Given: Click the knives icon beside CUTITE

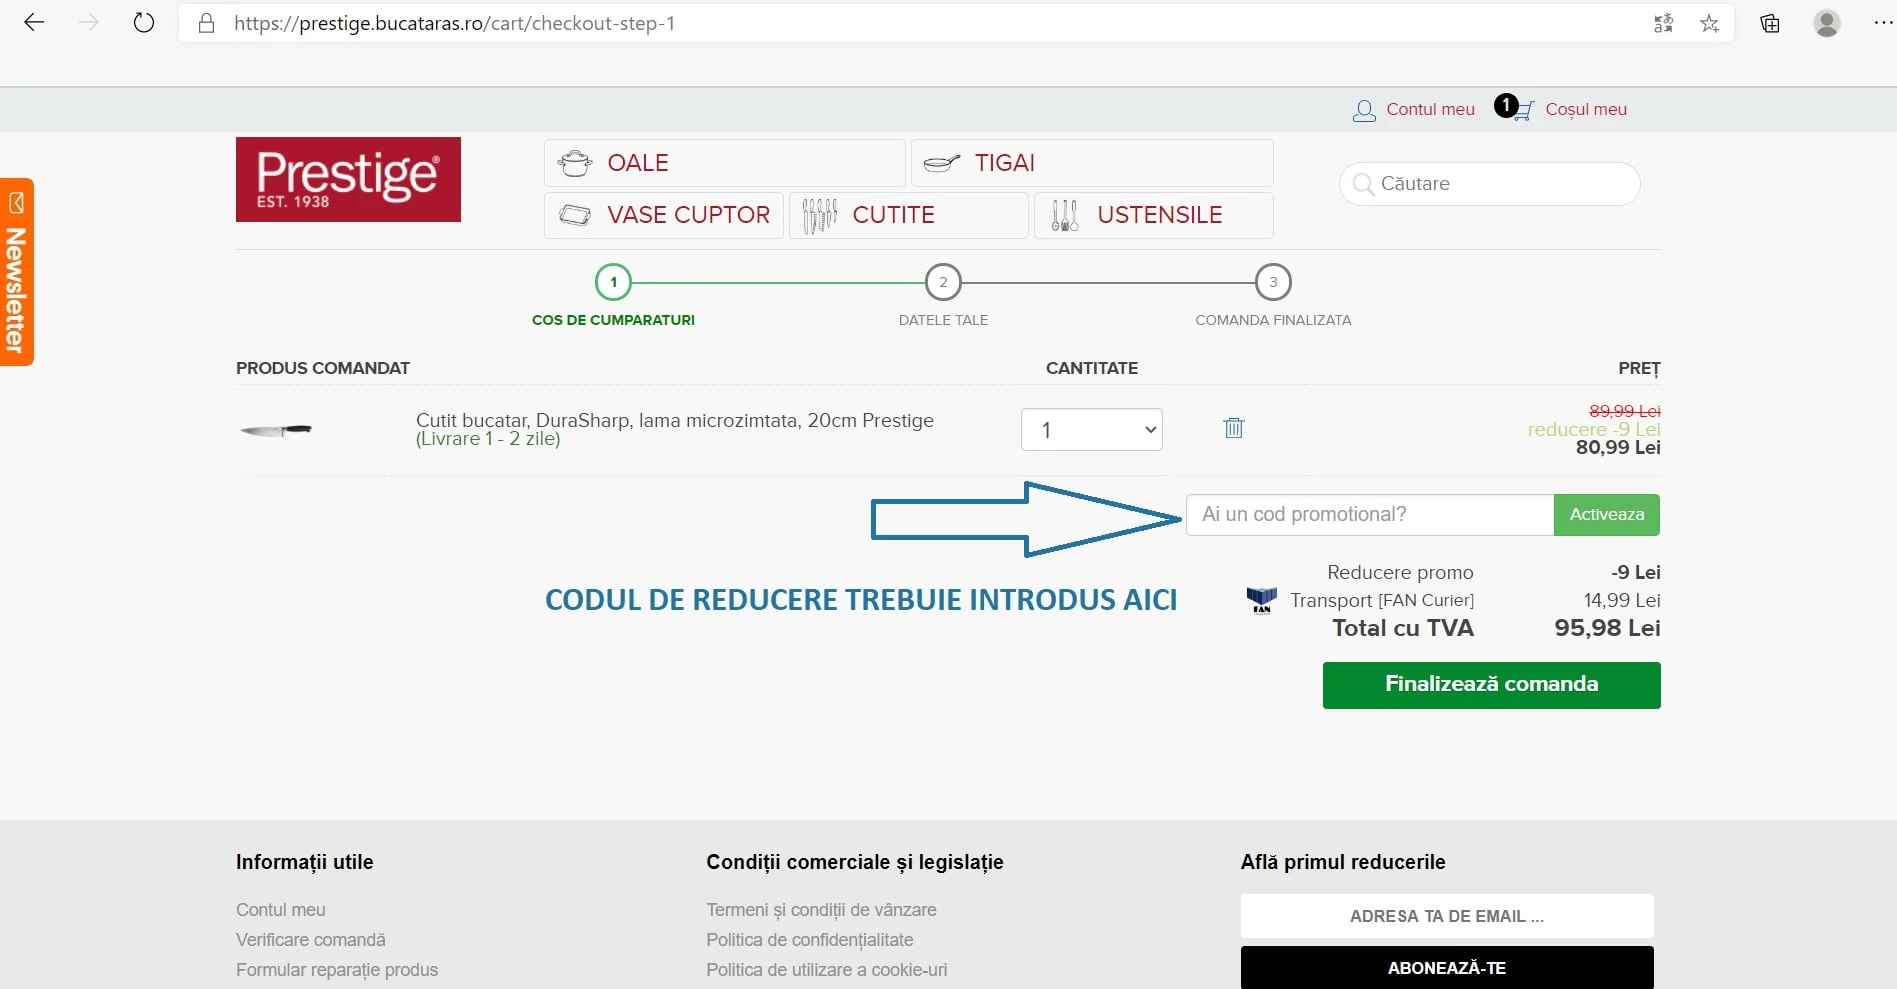Looking at the screenshot, I should point(819,215).
